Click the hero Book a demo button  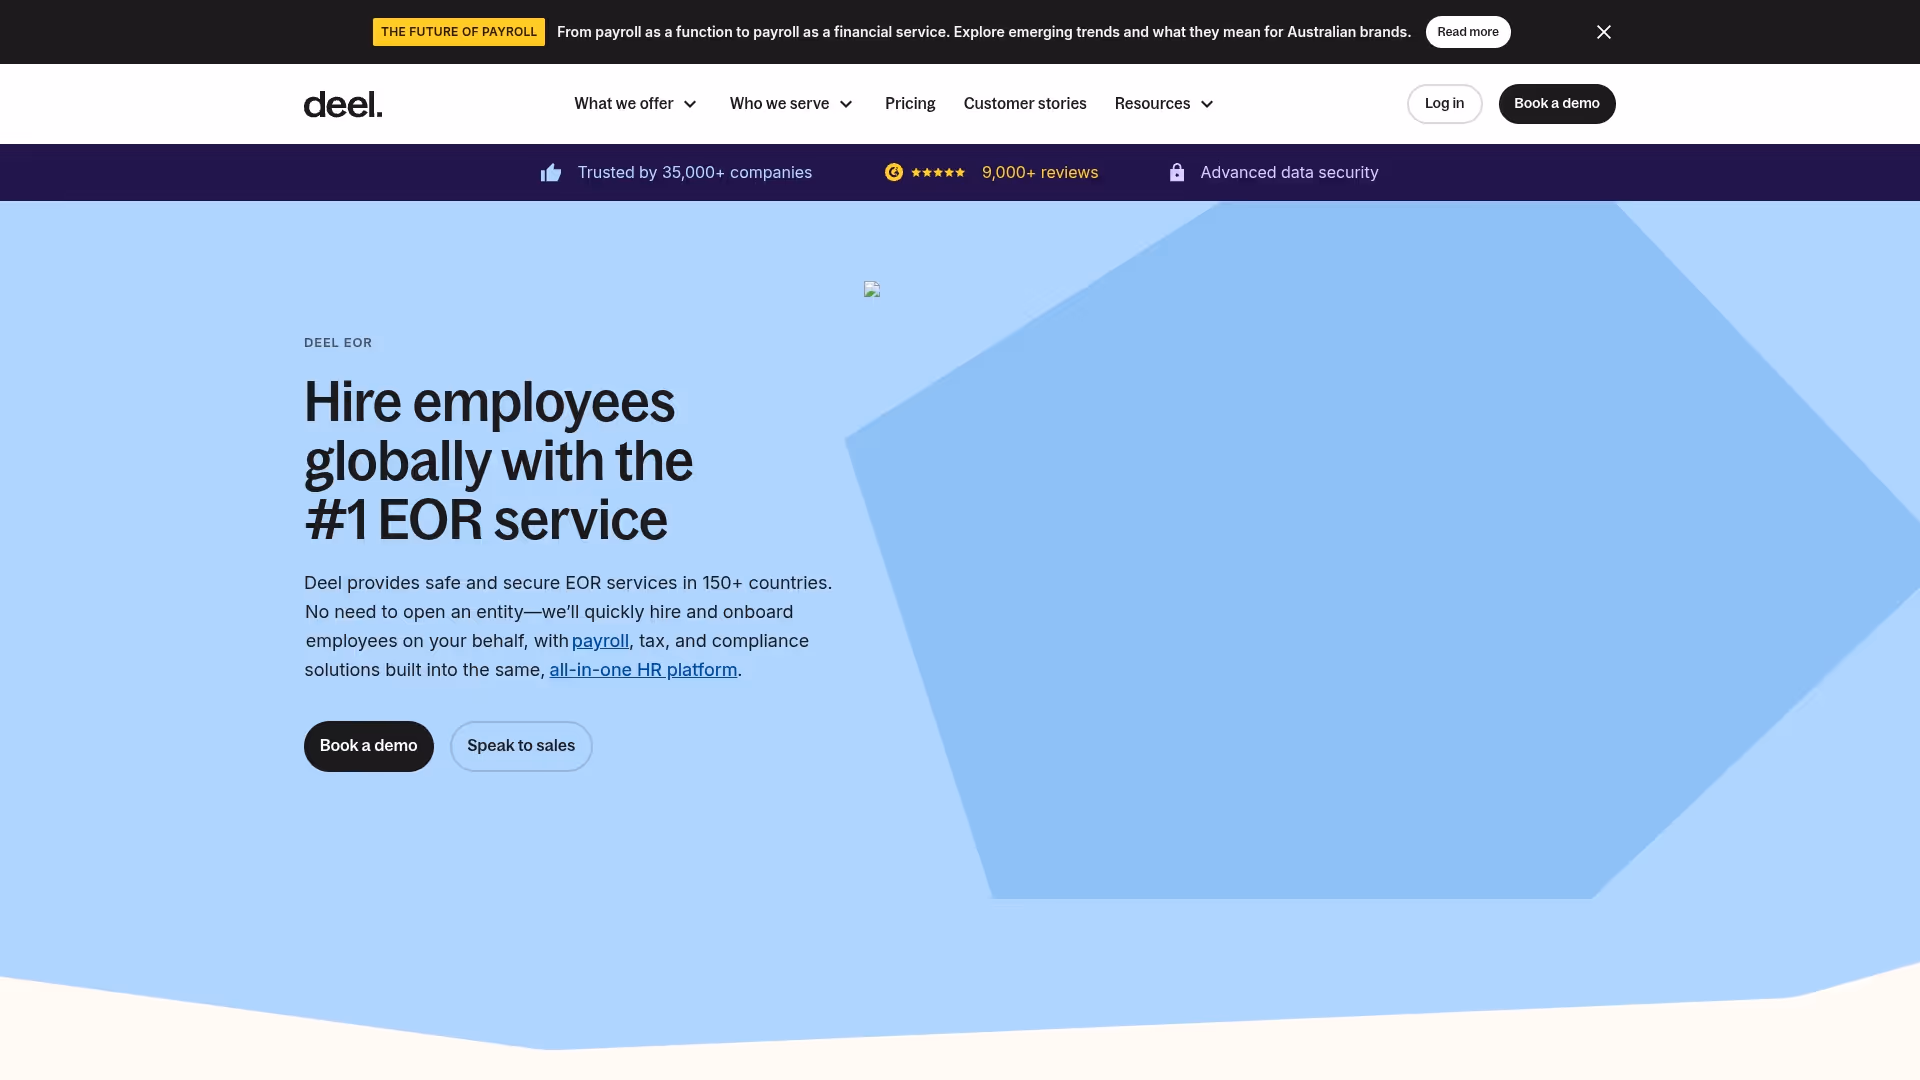pos(368,746)
